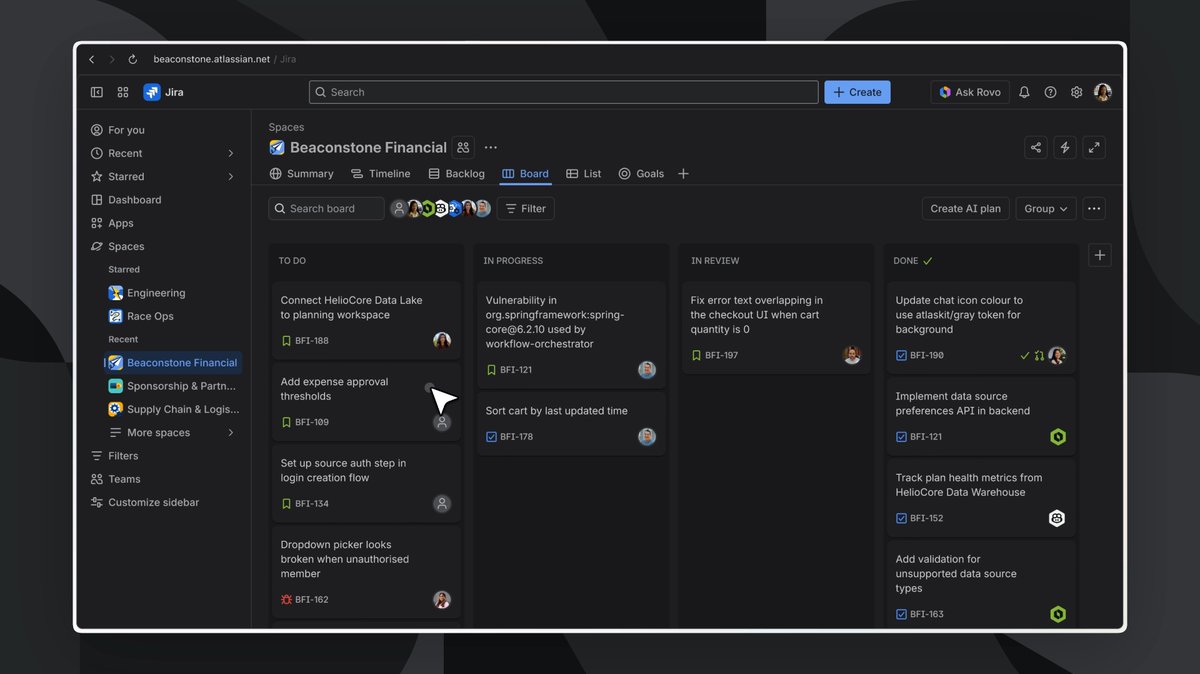
Task: Click the story bookmark icon on BFI-197
Action: point(697,355)
